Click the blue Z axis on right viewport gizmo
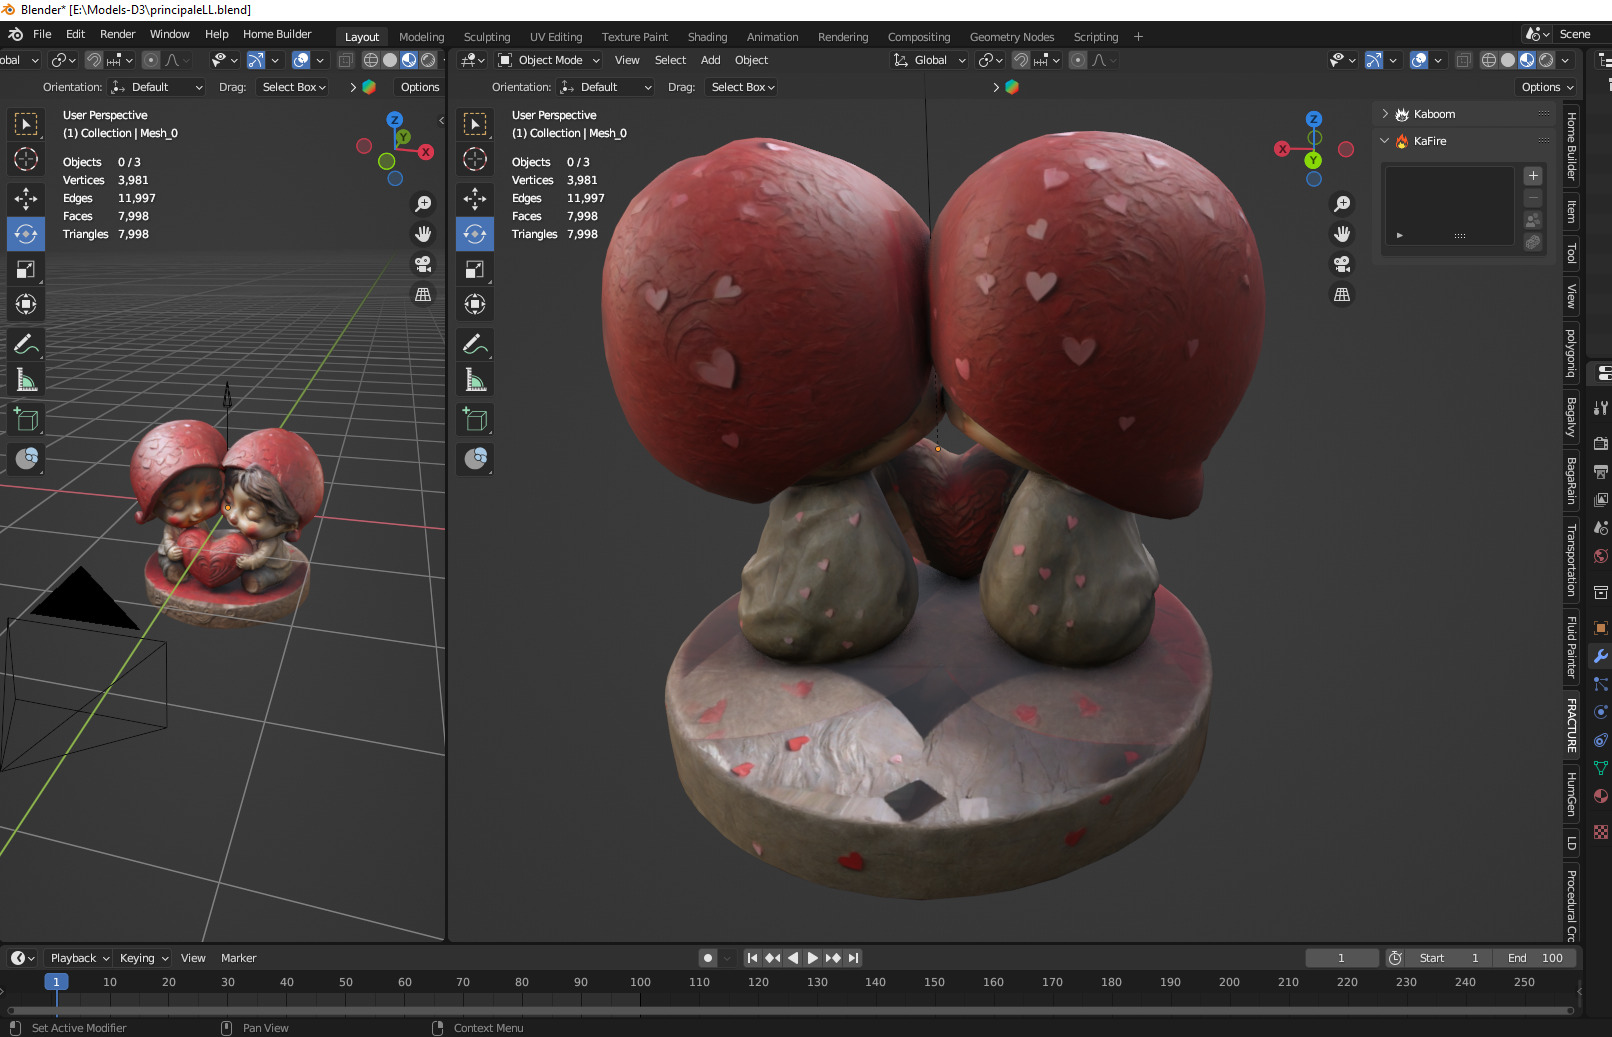The width and height of the screenshot is (1612, 1037). click(x=1314, y=119)
